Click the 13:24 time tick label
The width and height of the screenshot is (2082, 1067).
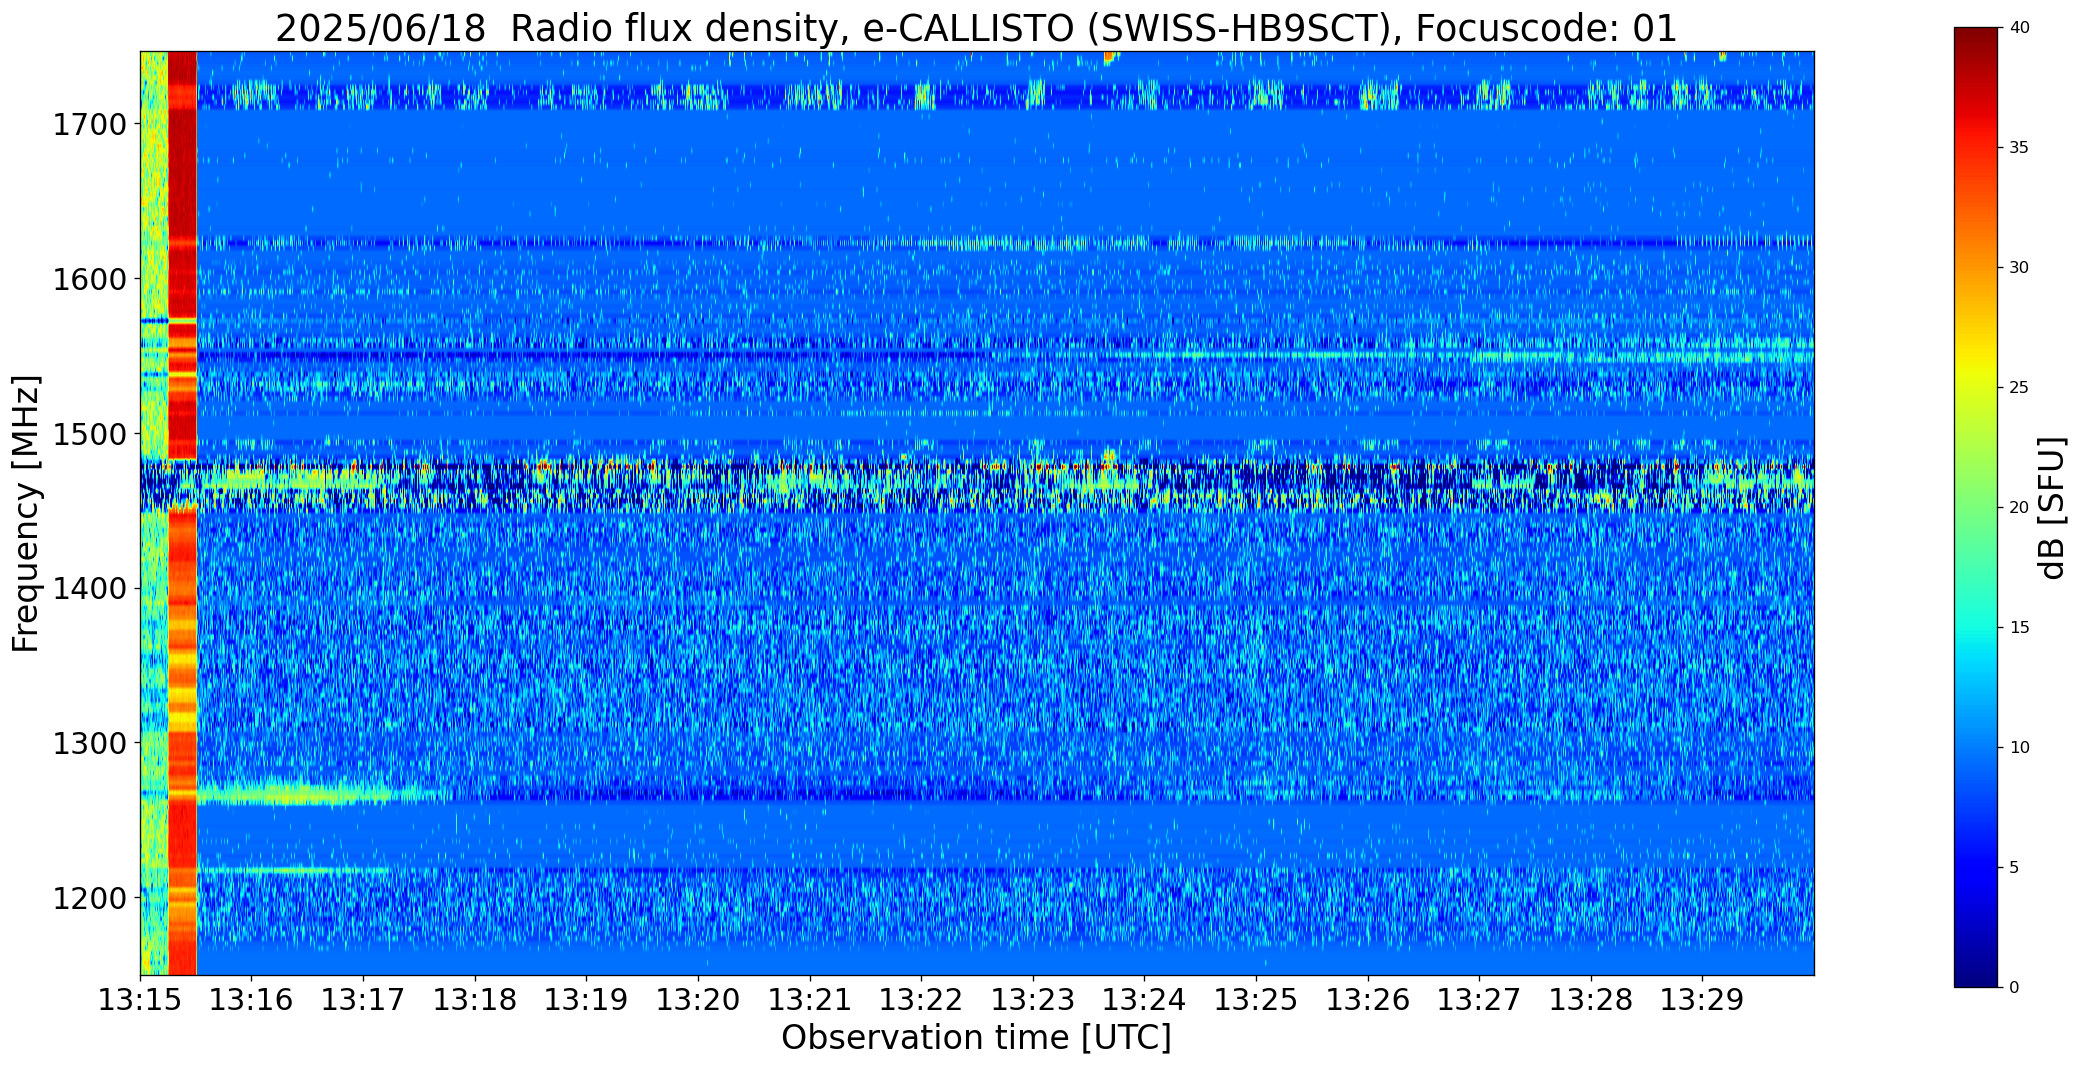click(x=1145, y=1000)
